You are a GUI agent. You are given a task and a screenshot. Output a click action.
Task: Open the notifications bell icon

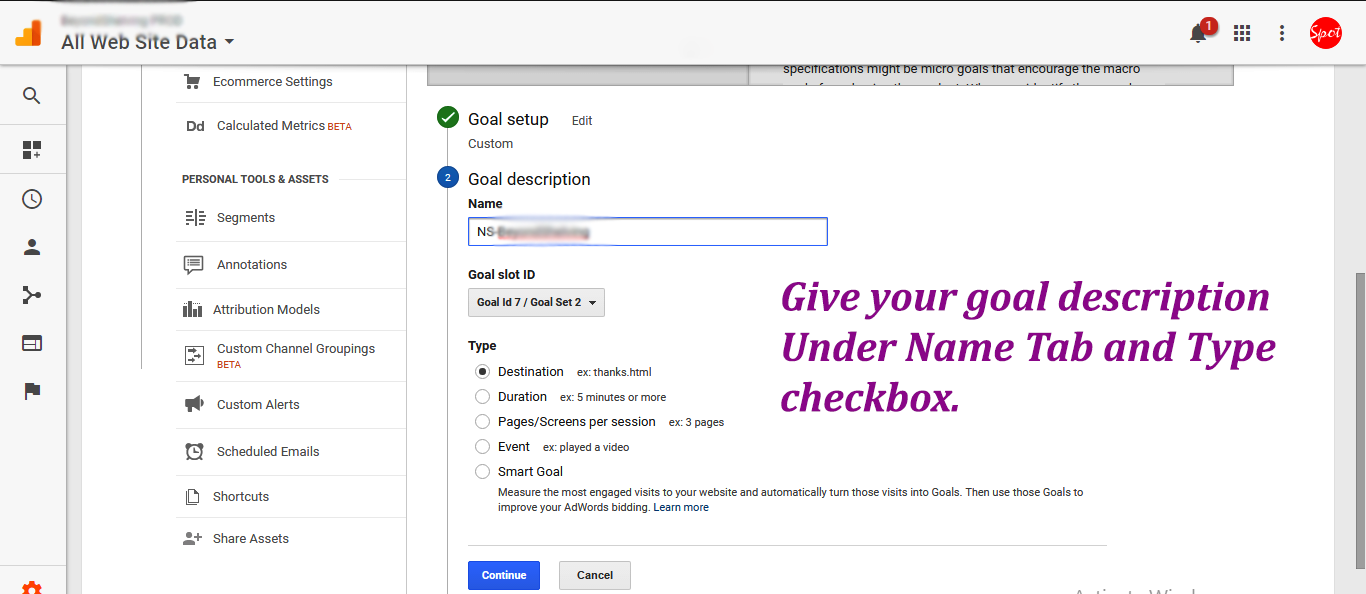tap(1198, 34)
